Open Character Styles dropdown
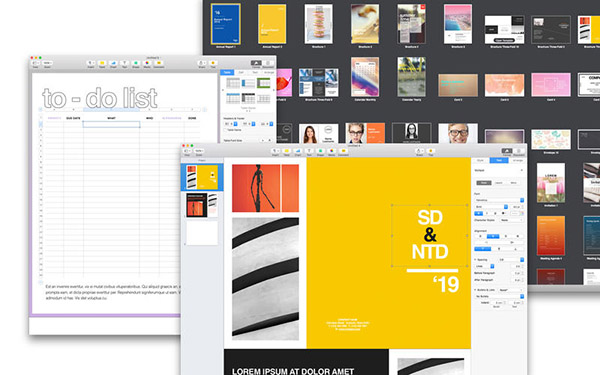600x375 pixels. 512,220
